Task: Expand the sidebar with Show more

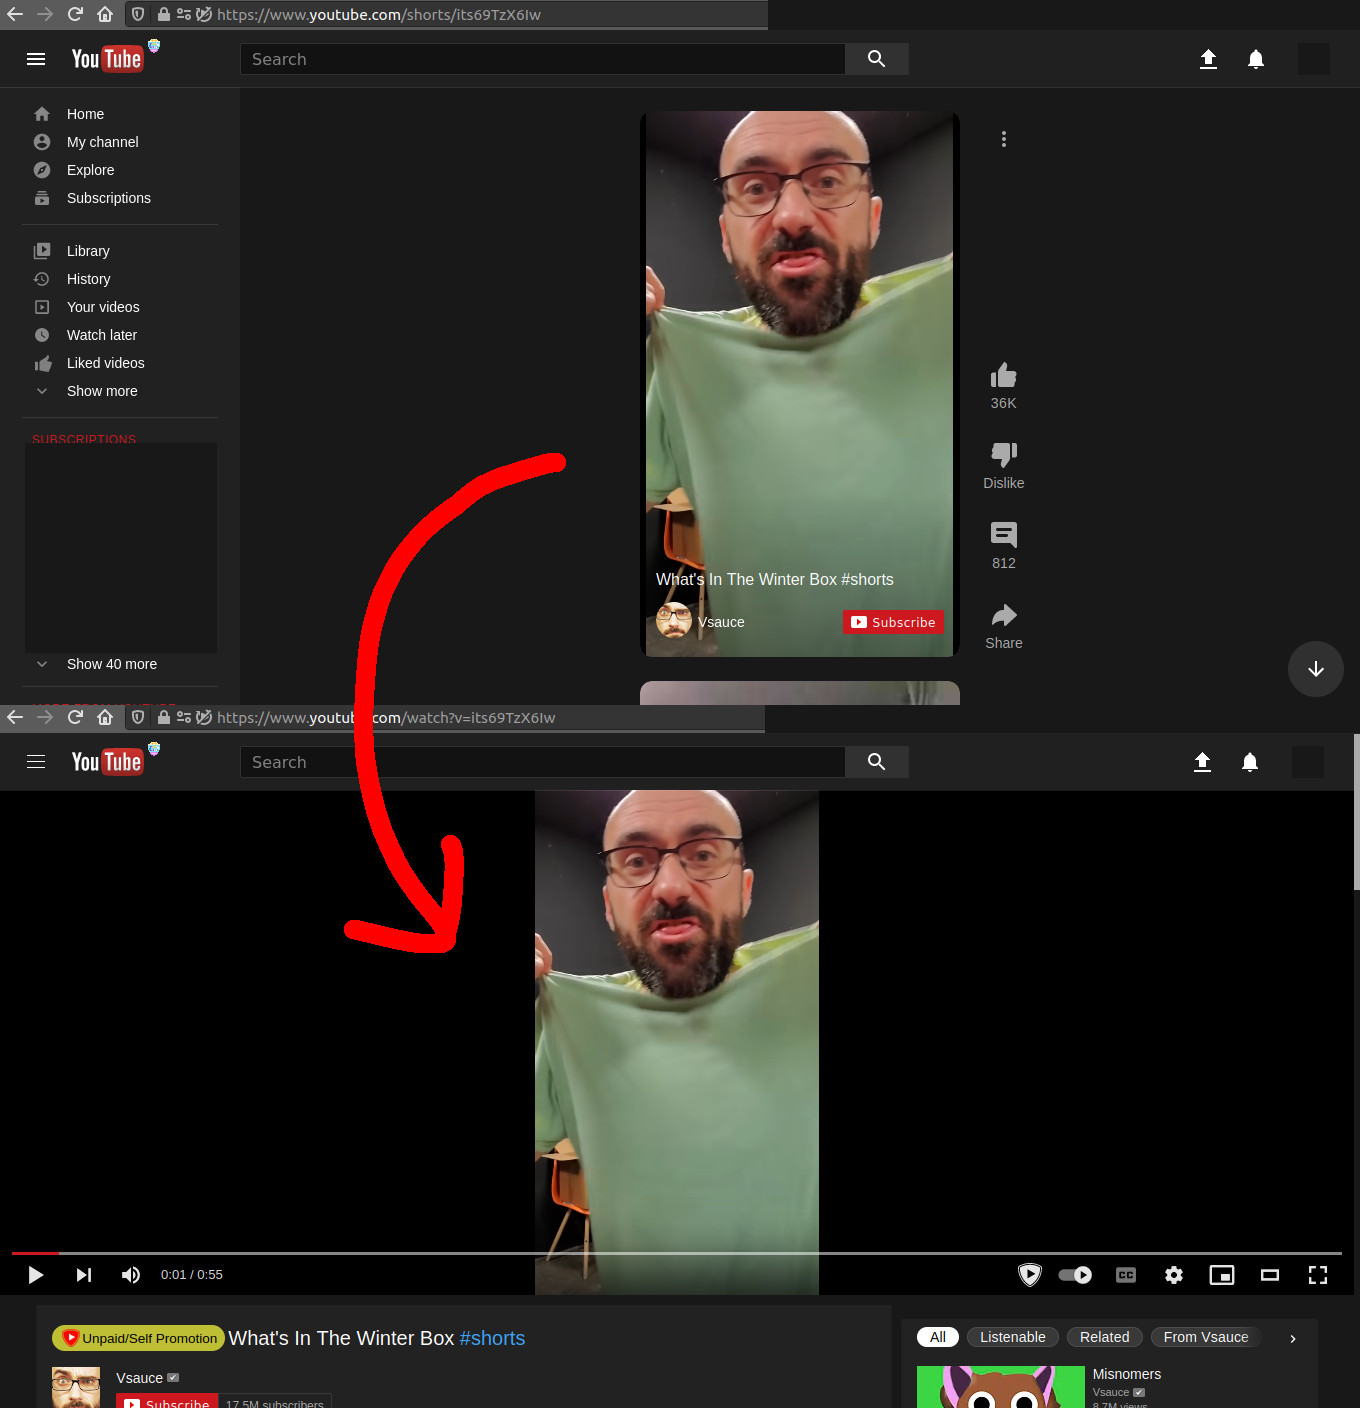Action: pos(101,391)
